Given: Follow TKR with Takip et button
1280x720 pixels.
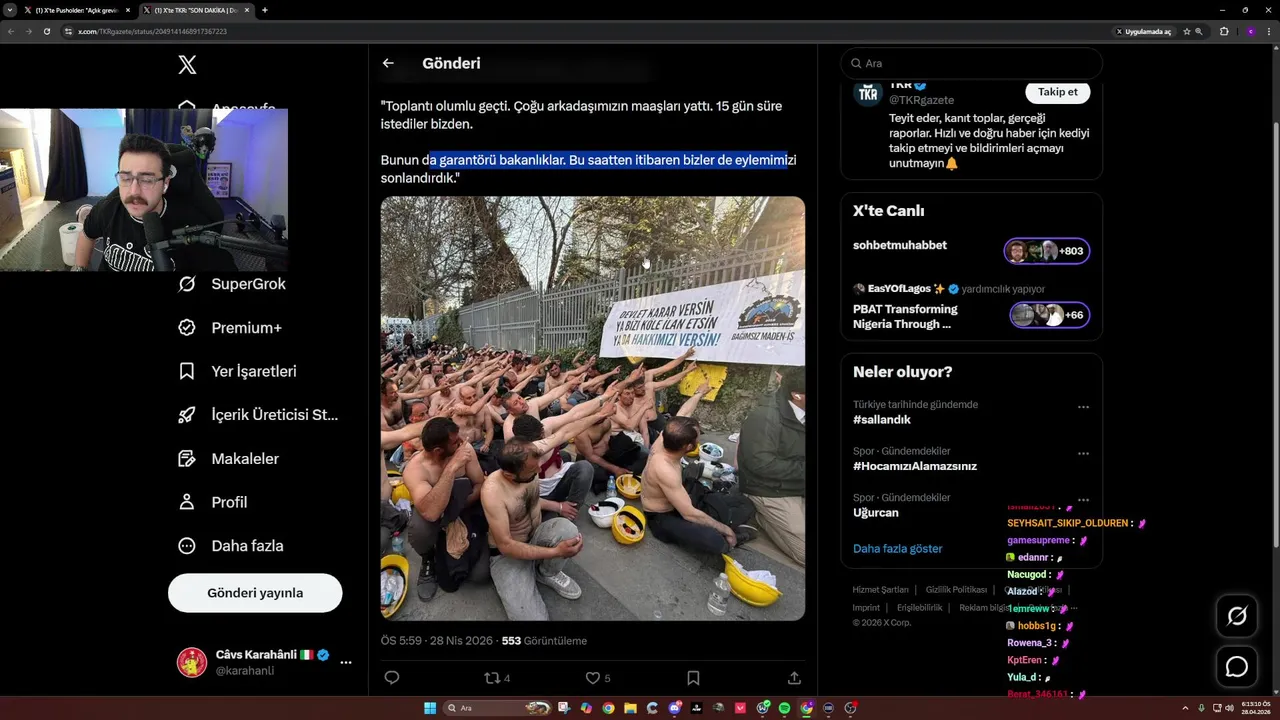Looking at the screenshot, I should point(1057,92).
